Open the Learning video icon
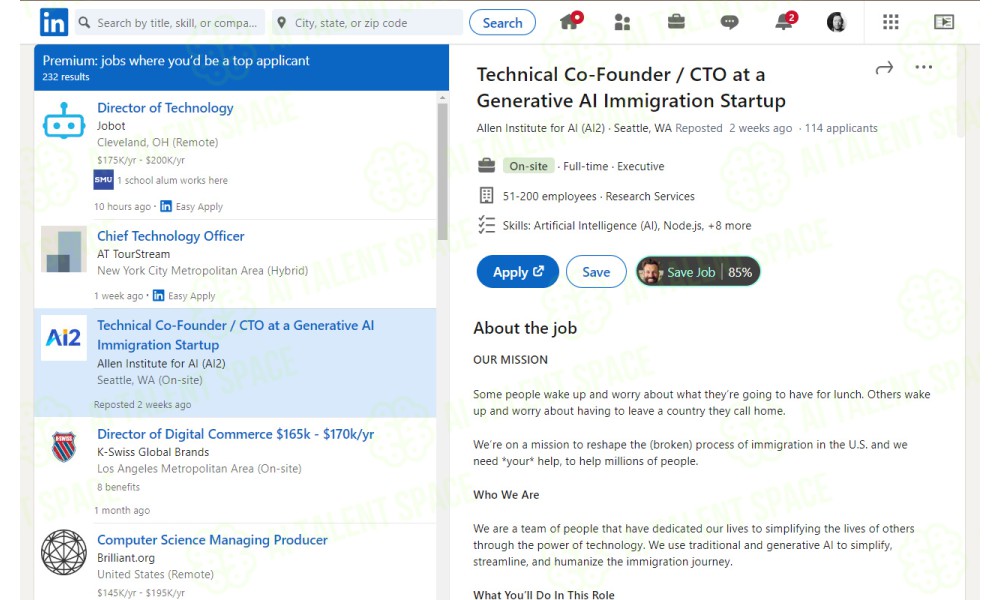Image resolution: width=1000 pixels, height=600 pixels. point(943,22)
